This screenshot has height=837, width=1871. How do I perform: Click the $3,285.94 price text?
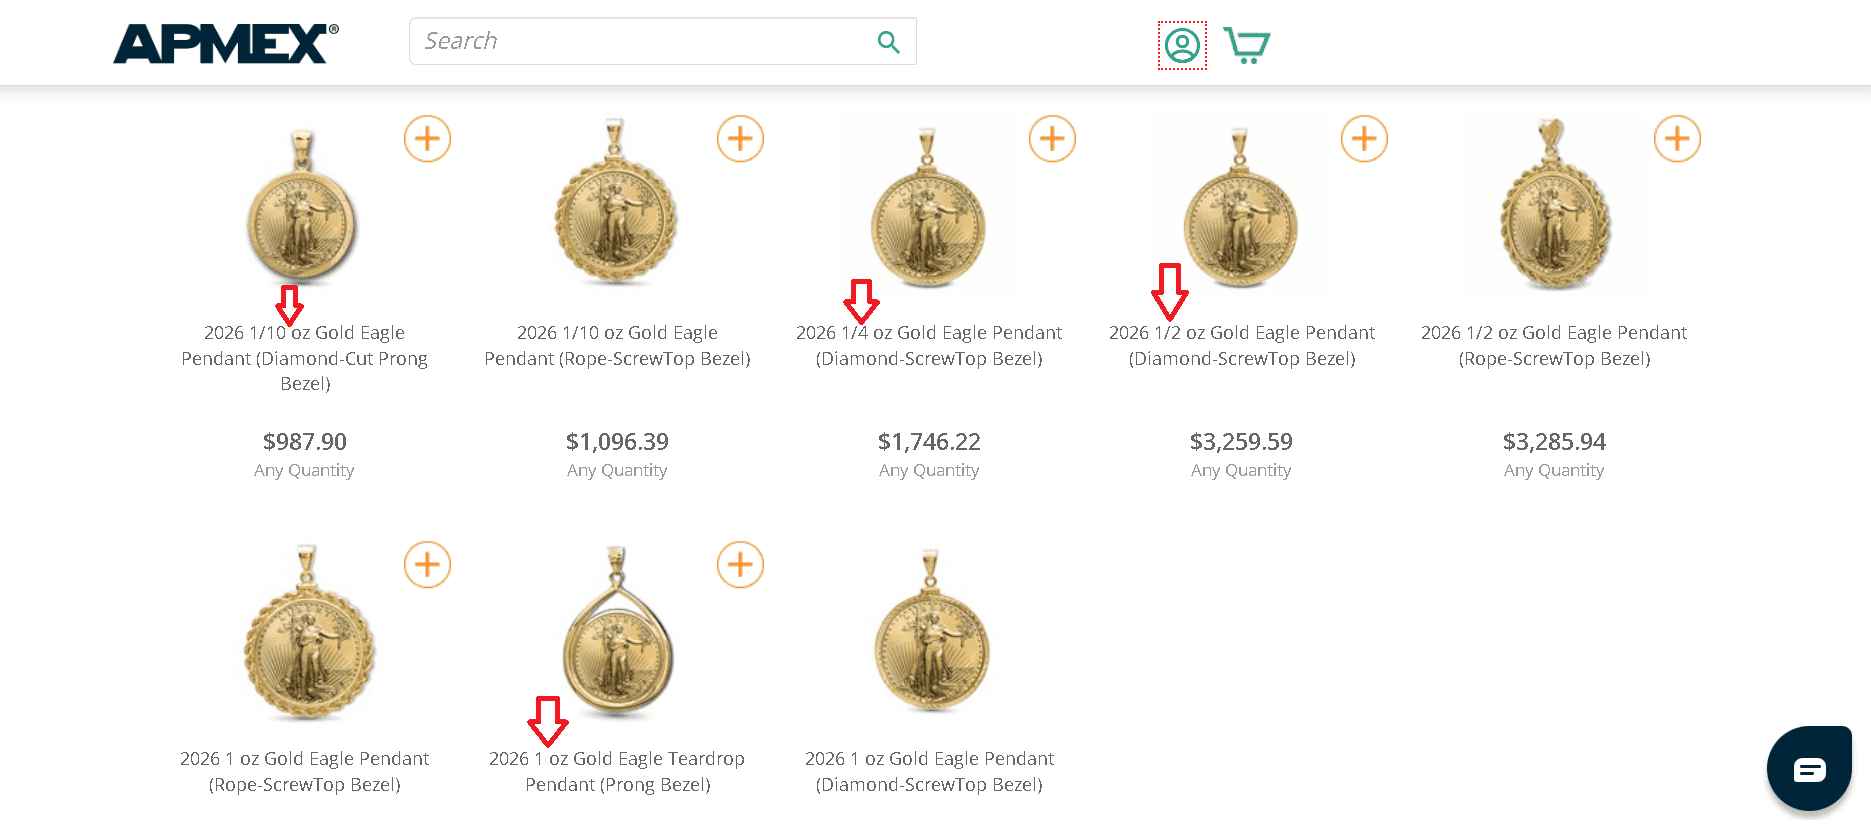[x=1554, y=441]
